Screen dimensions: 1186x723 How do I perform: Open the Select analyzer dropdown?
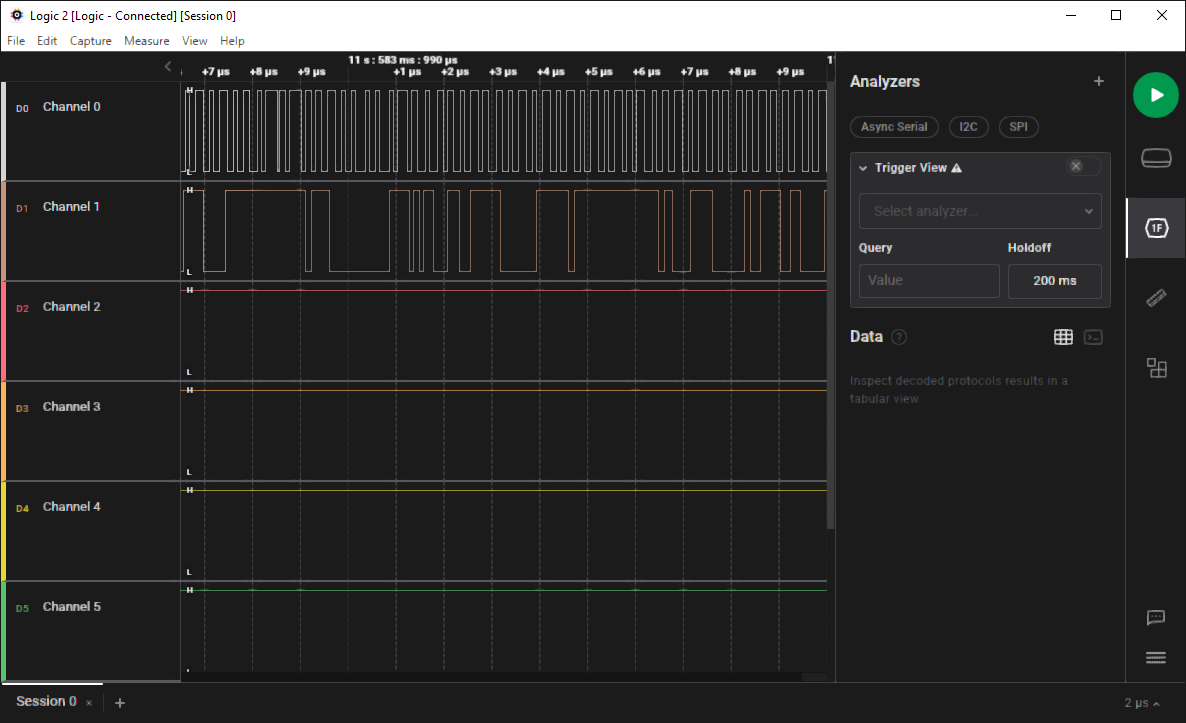[x=980, y=211]
